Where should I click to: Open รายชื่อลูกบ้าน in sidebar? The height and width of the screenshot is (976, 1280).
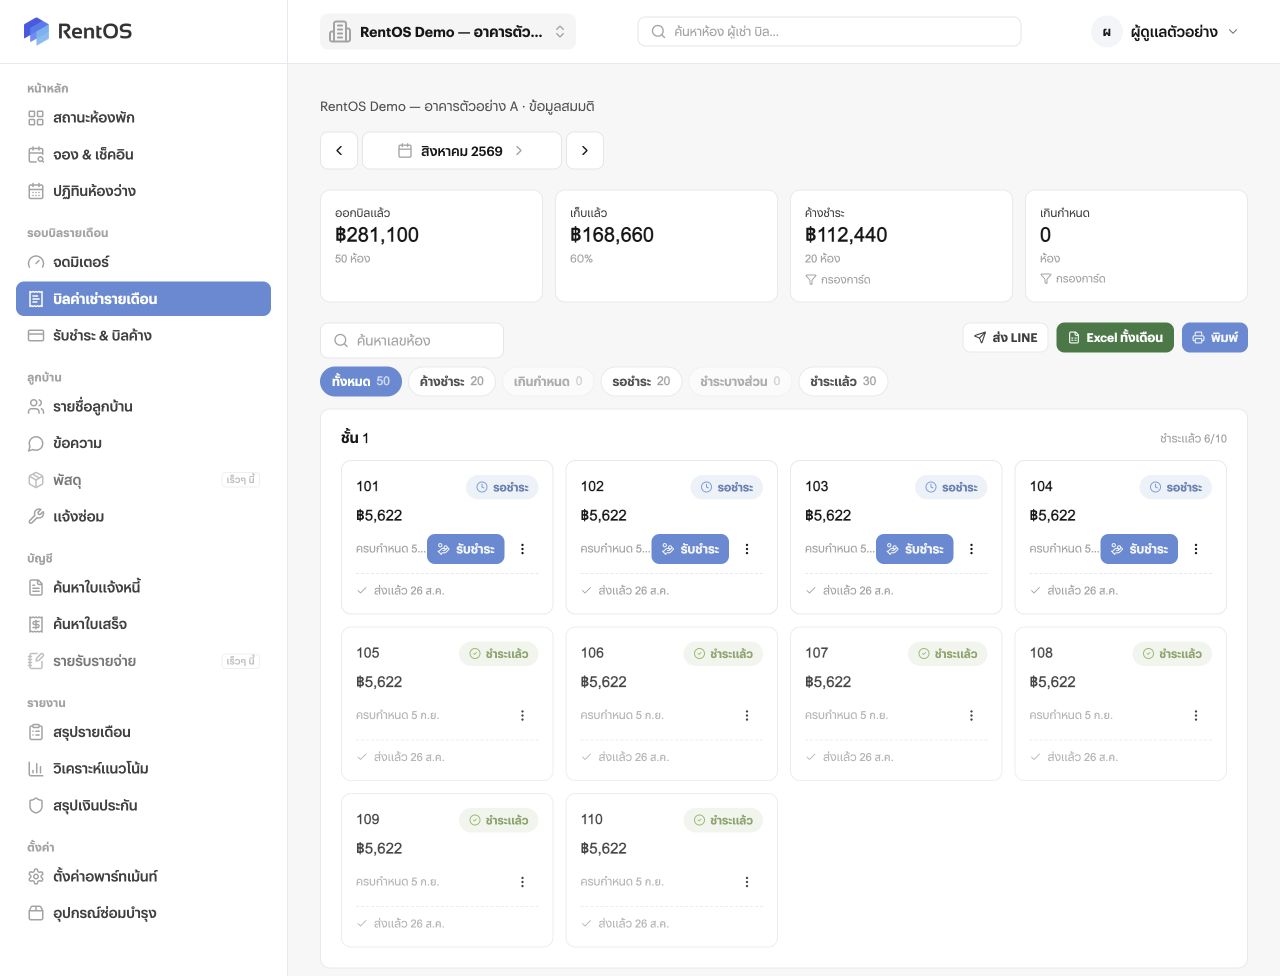point(143,407)
